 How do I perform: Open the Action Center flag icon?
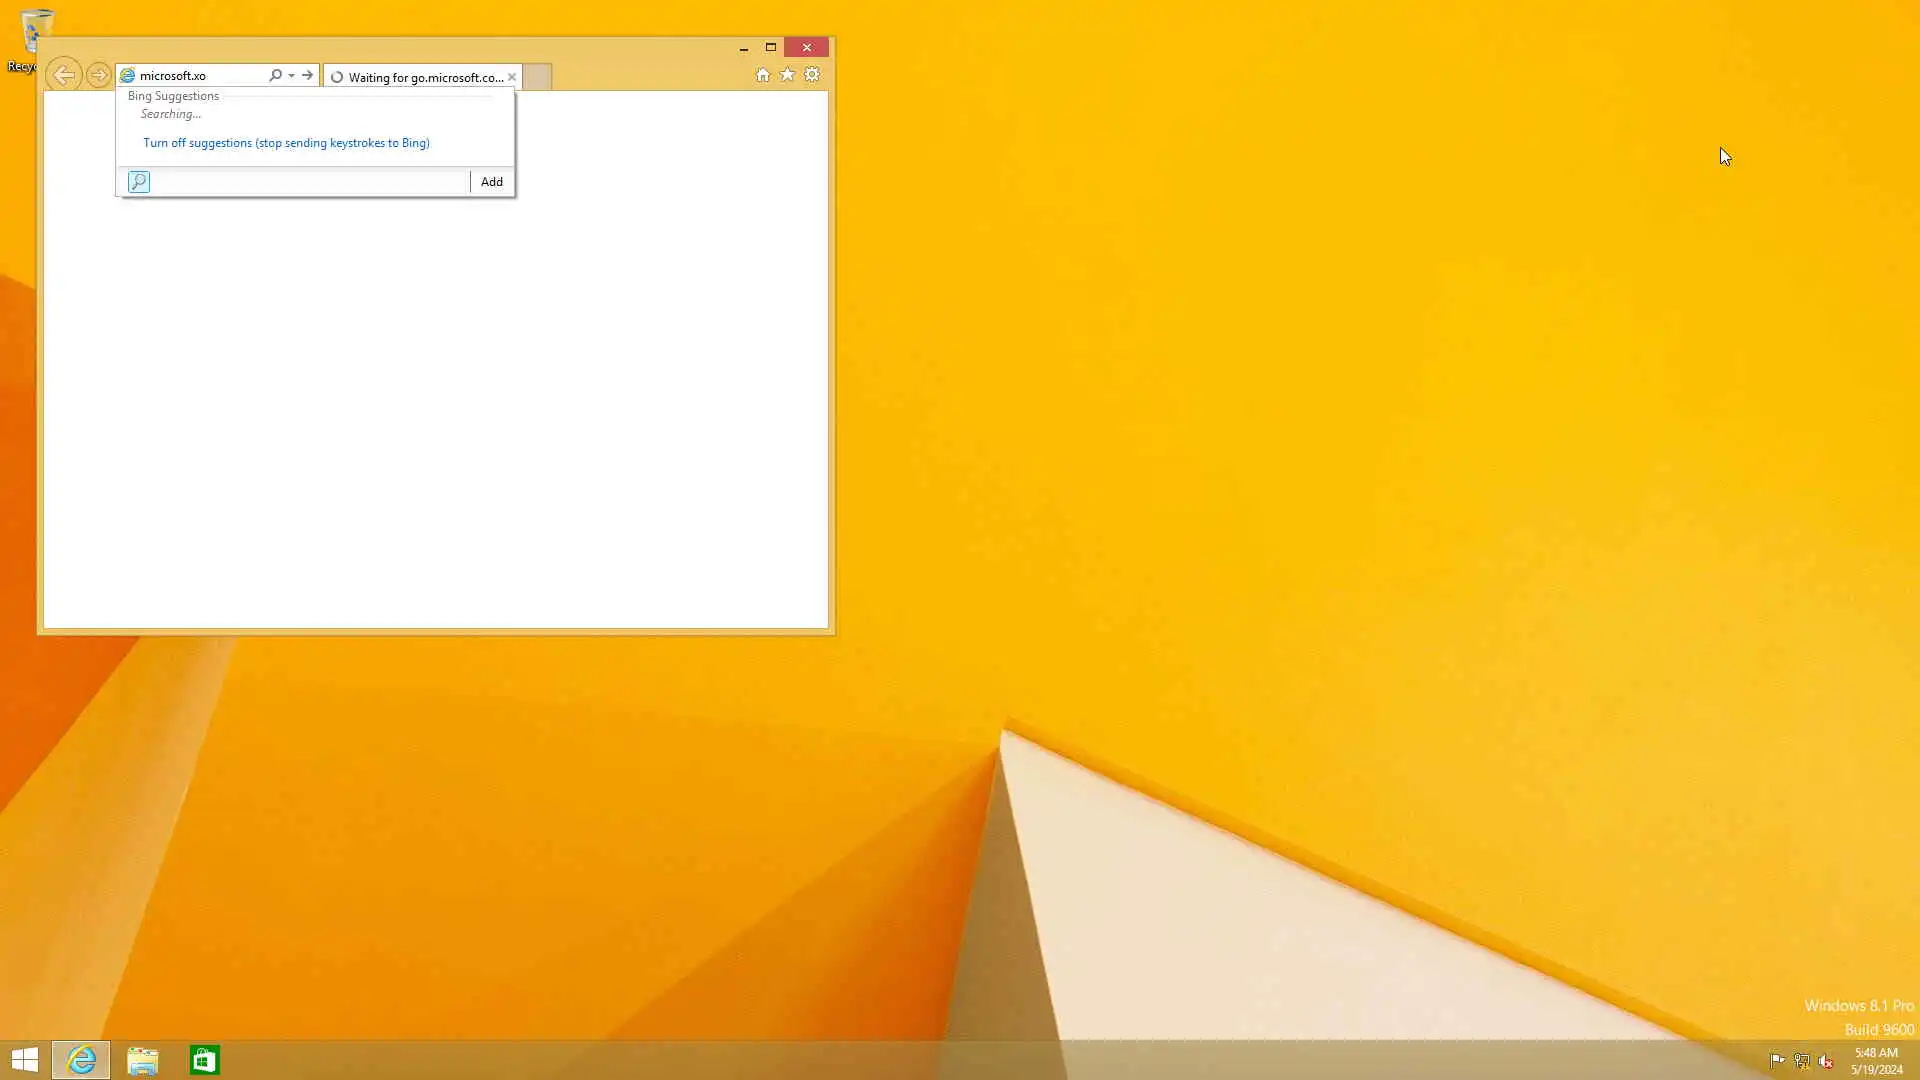tap(1777, 1061)
